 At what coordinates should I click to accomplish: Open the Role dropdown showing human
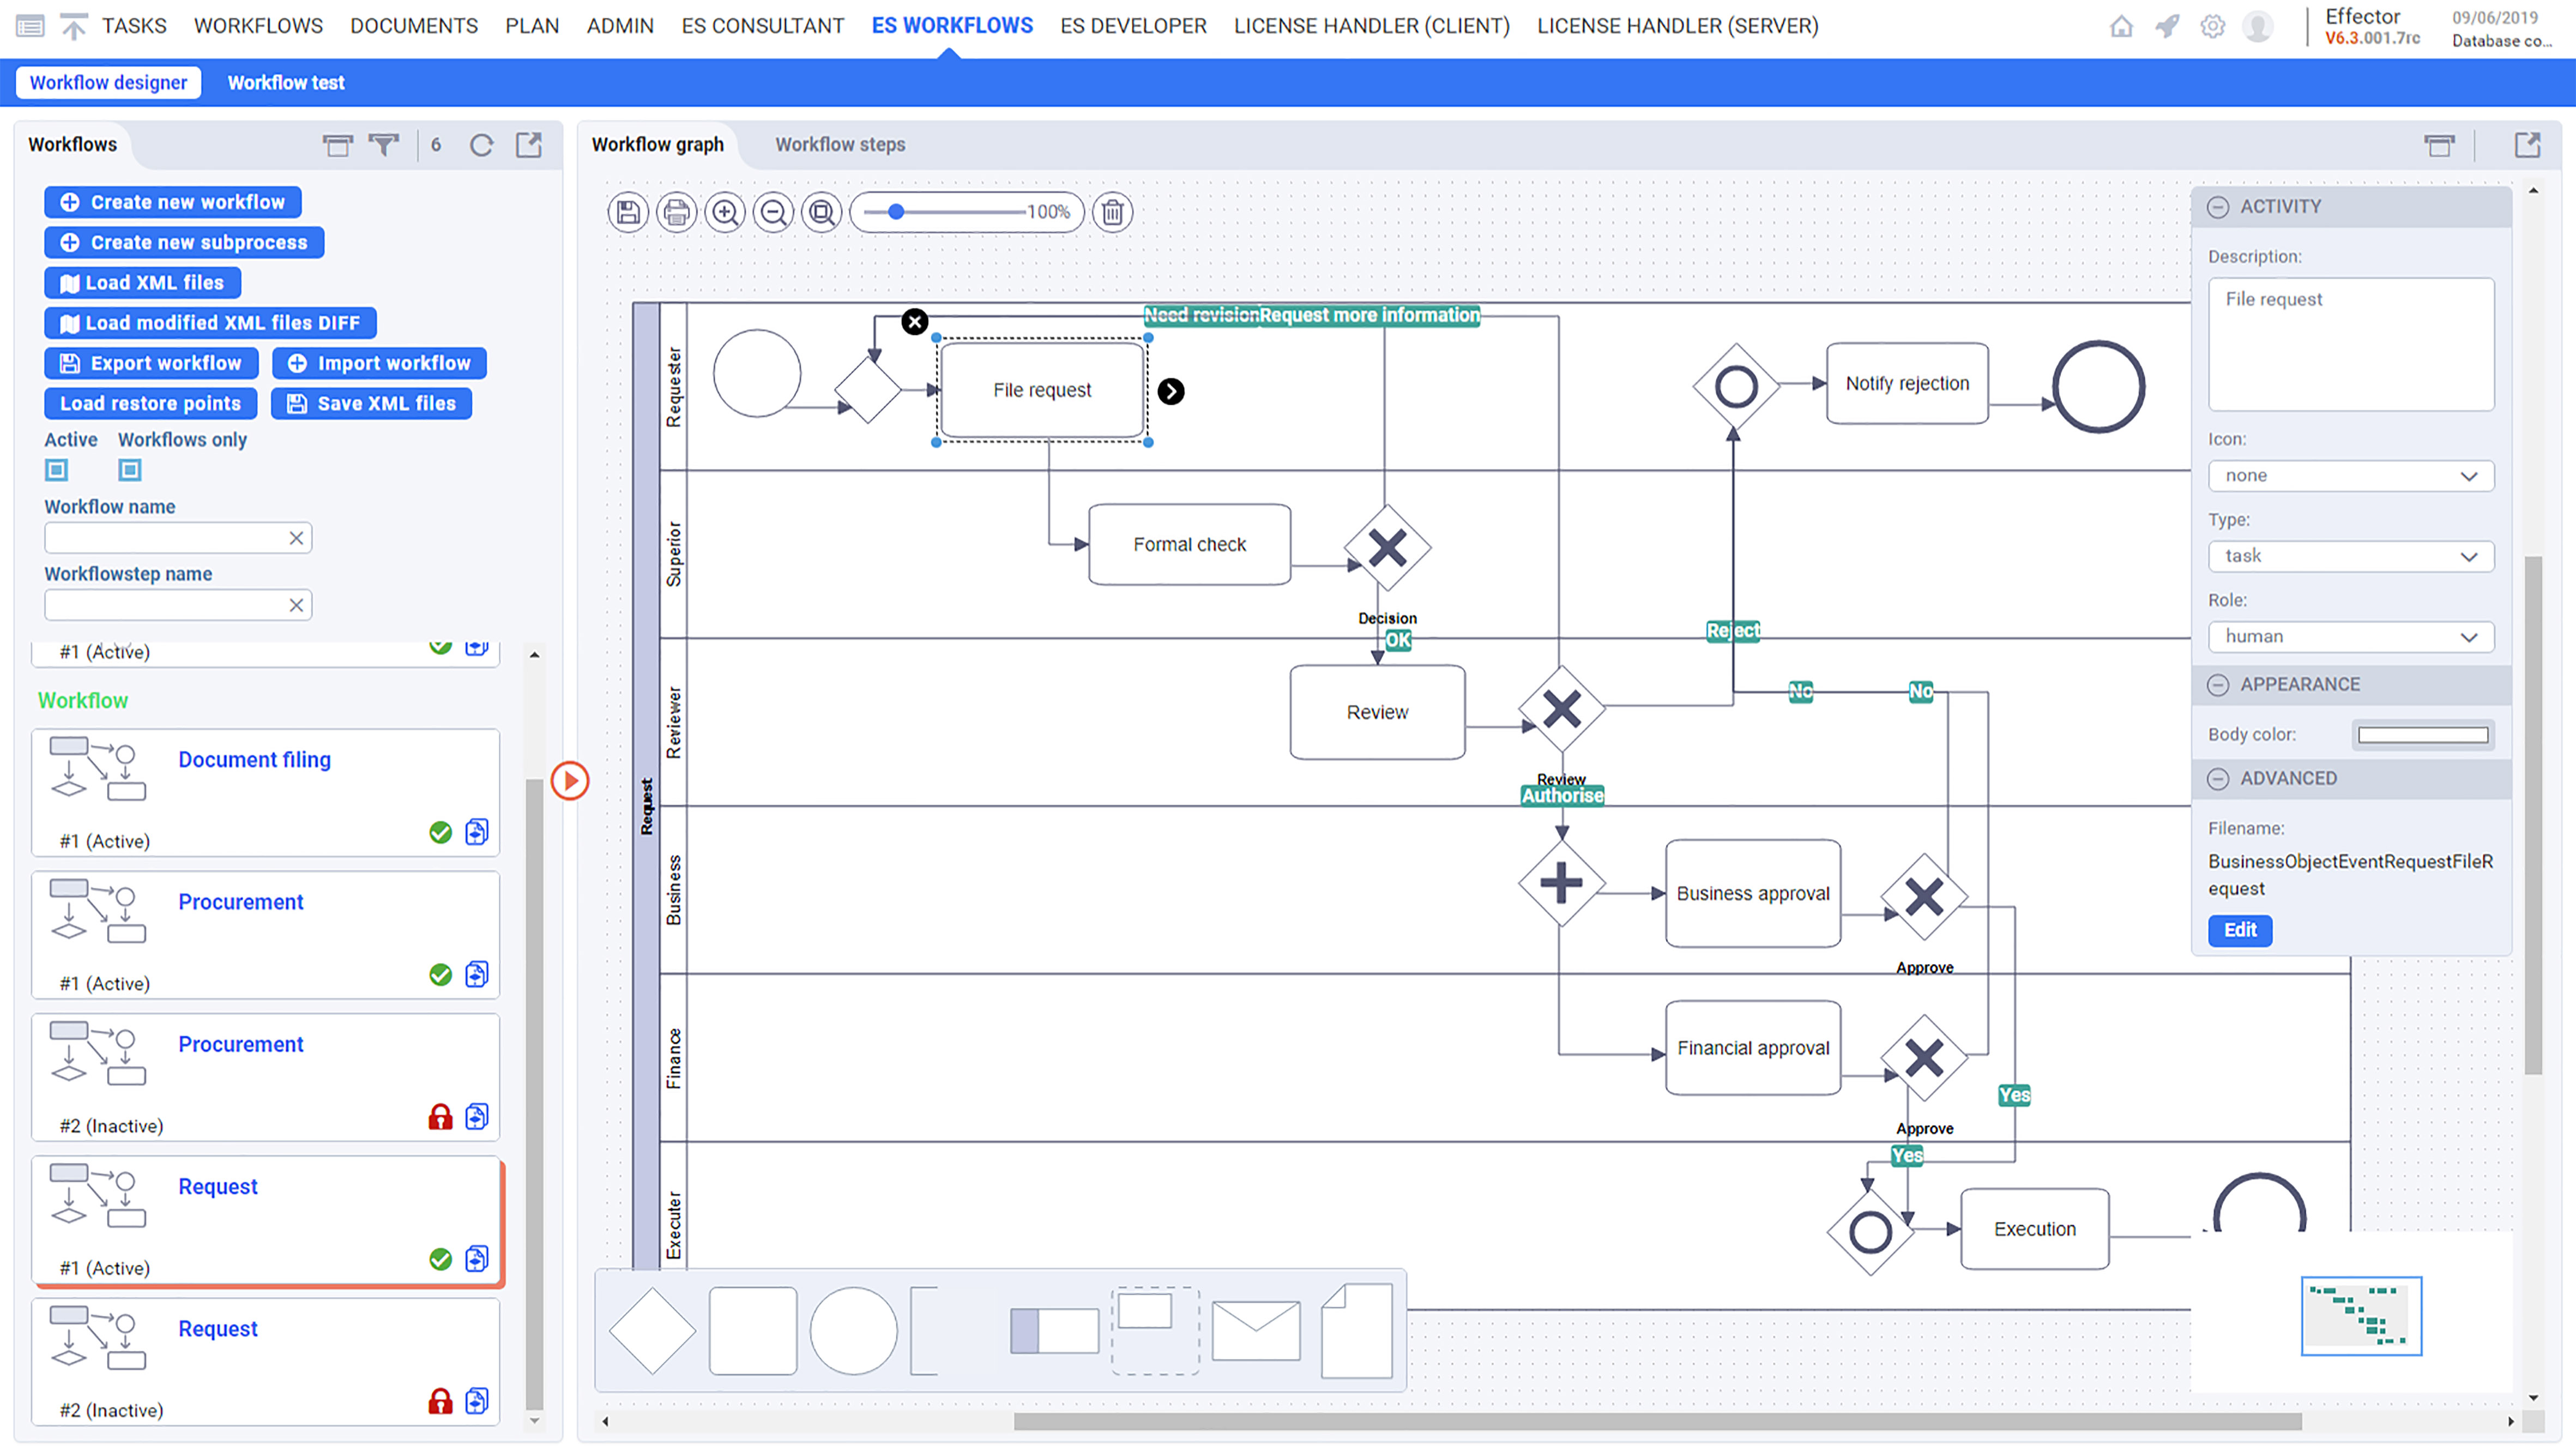coord(2350,637)
